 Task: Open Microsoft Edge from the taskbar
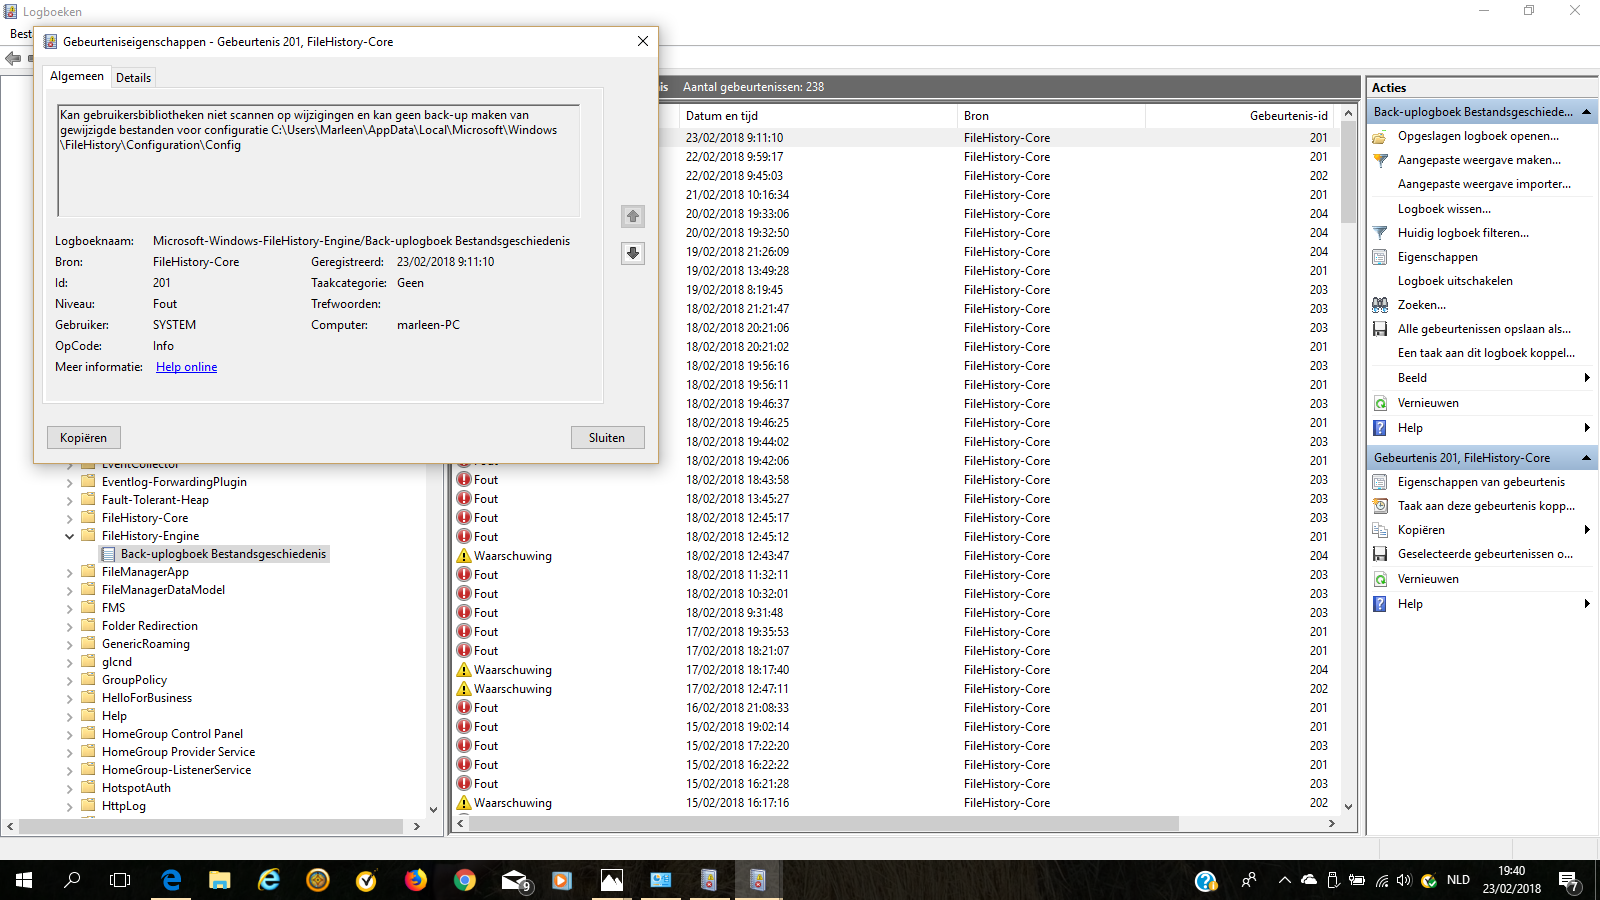point(171,880)
